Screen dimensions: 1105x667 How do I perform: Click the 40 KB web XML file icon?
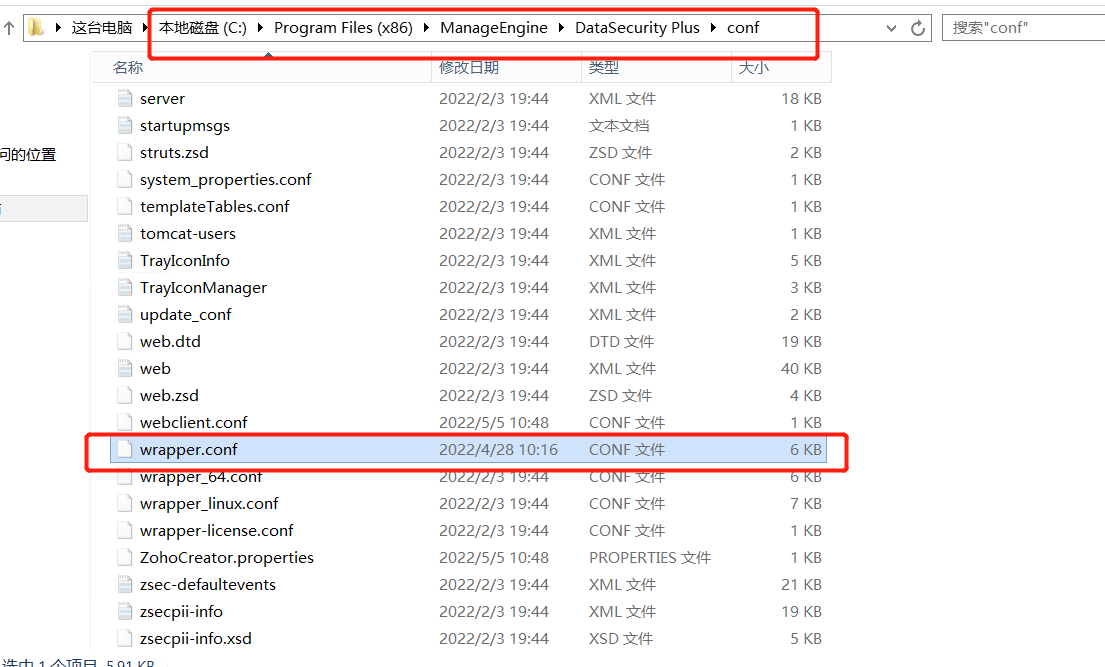pyautogui.click(x=125, y=369)
